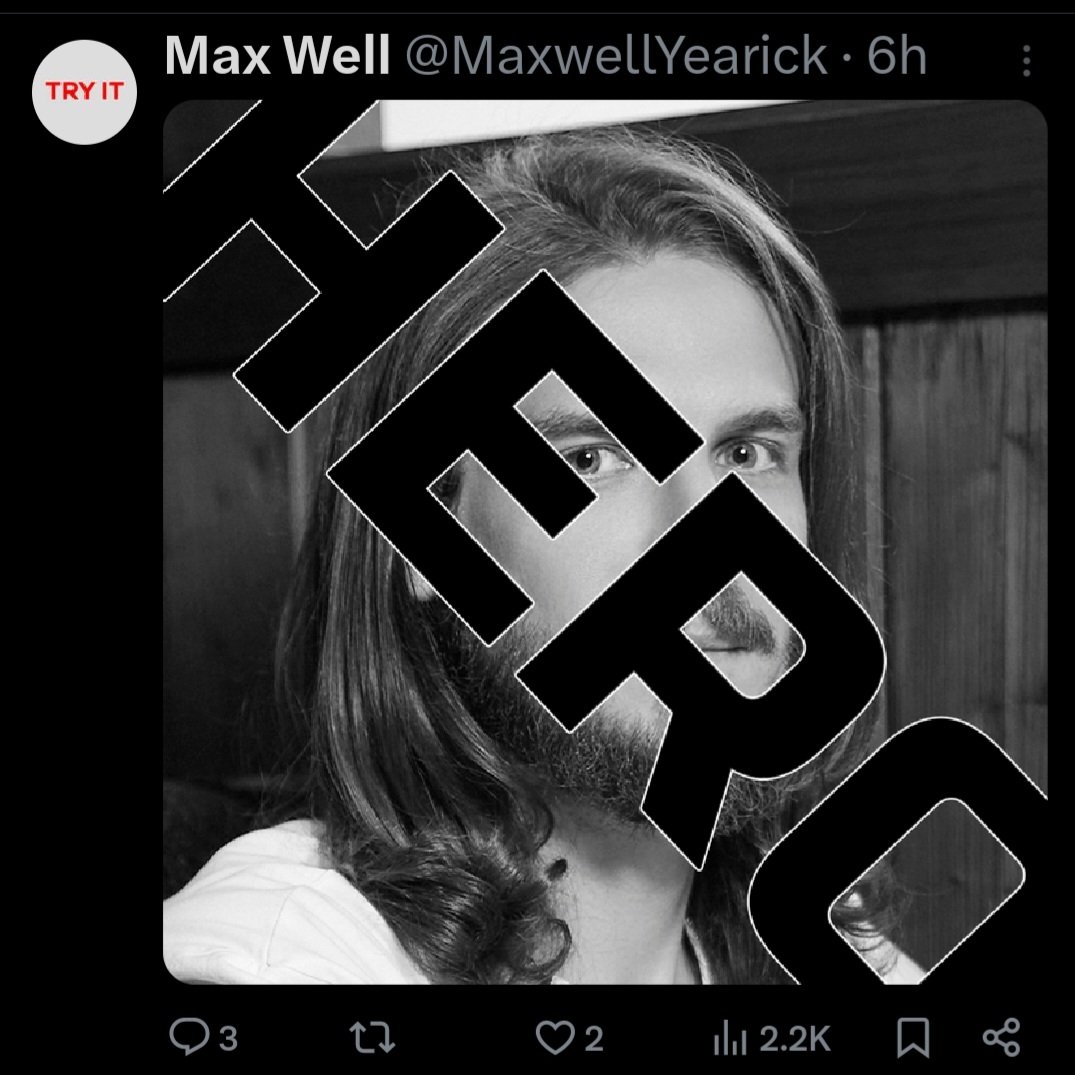Image resolution: width=1075 pixels, height=1075 pixels.
Task: Visit the Max Well display name profile
Action: [x=277, y=56]
